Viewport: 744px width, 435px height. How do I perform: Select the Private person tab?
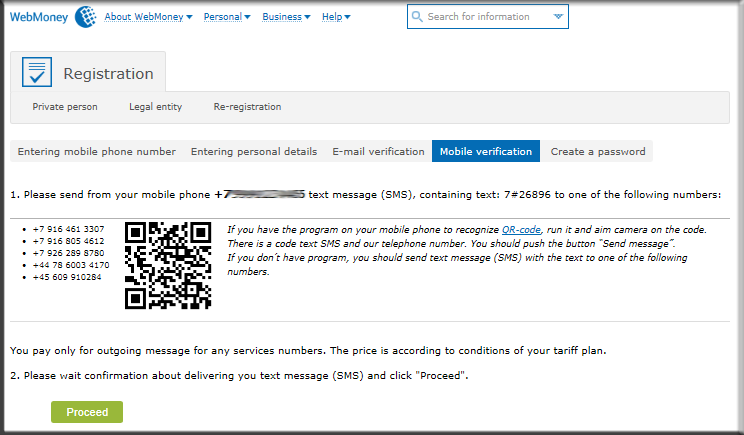tap(65, 107)
